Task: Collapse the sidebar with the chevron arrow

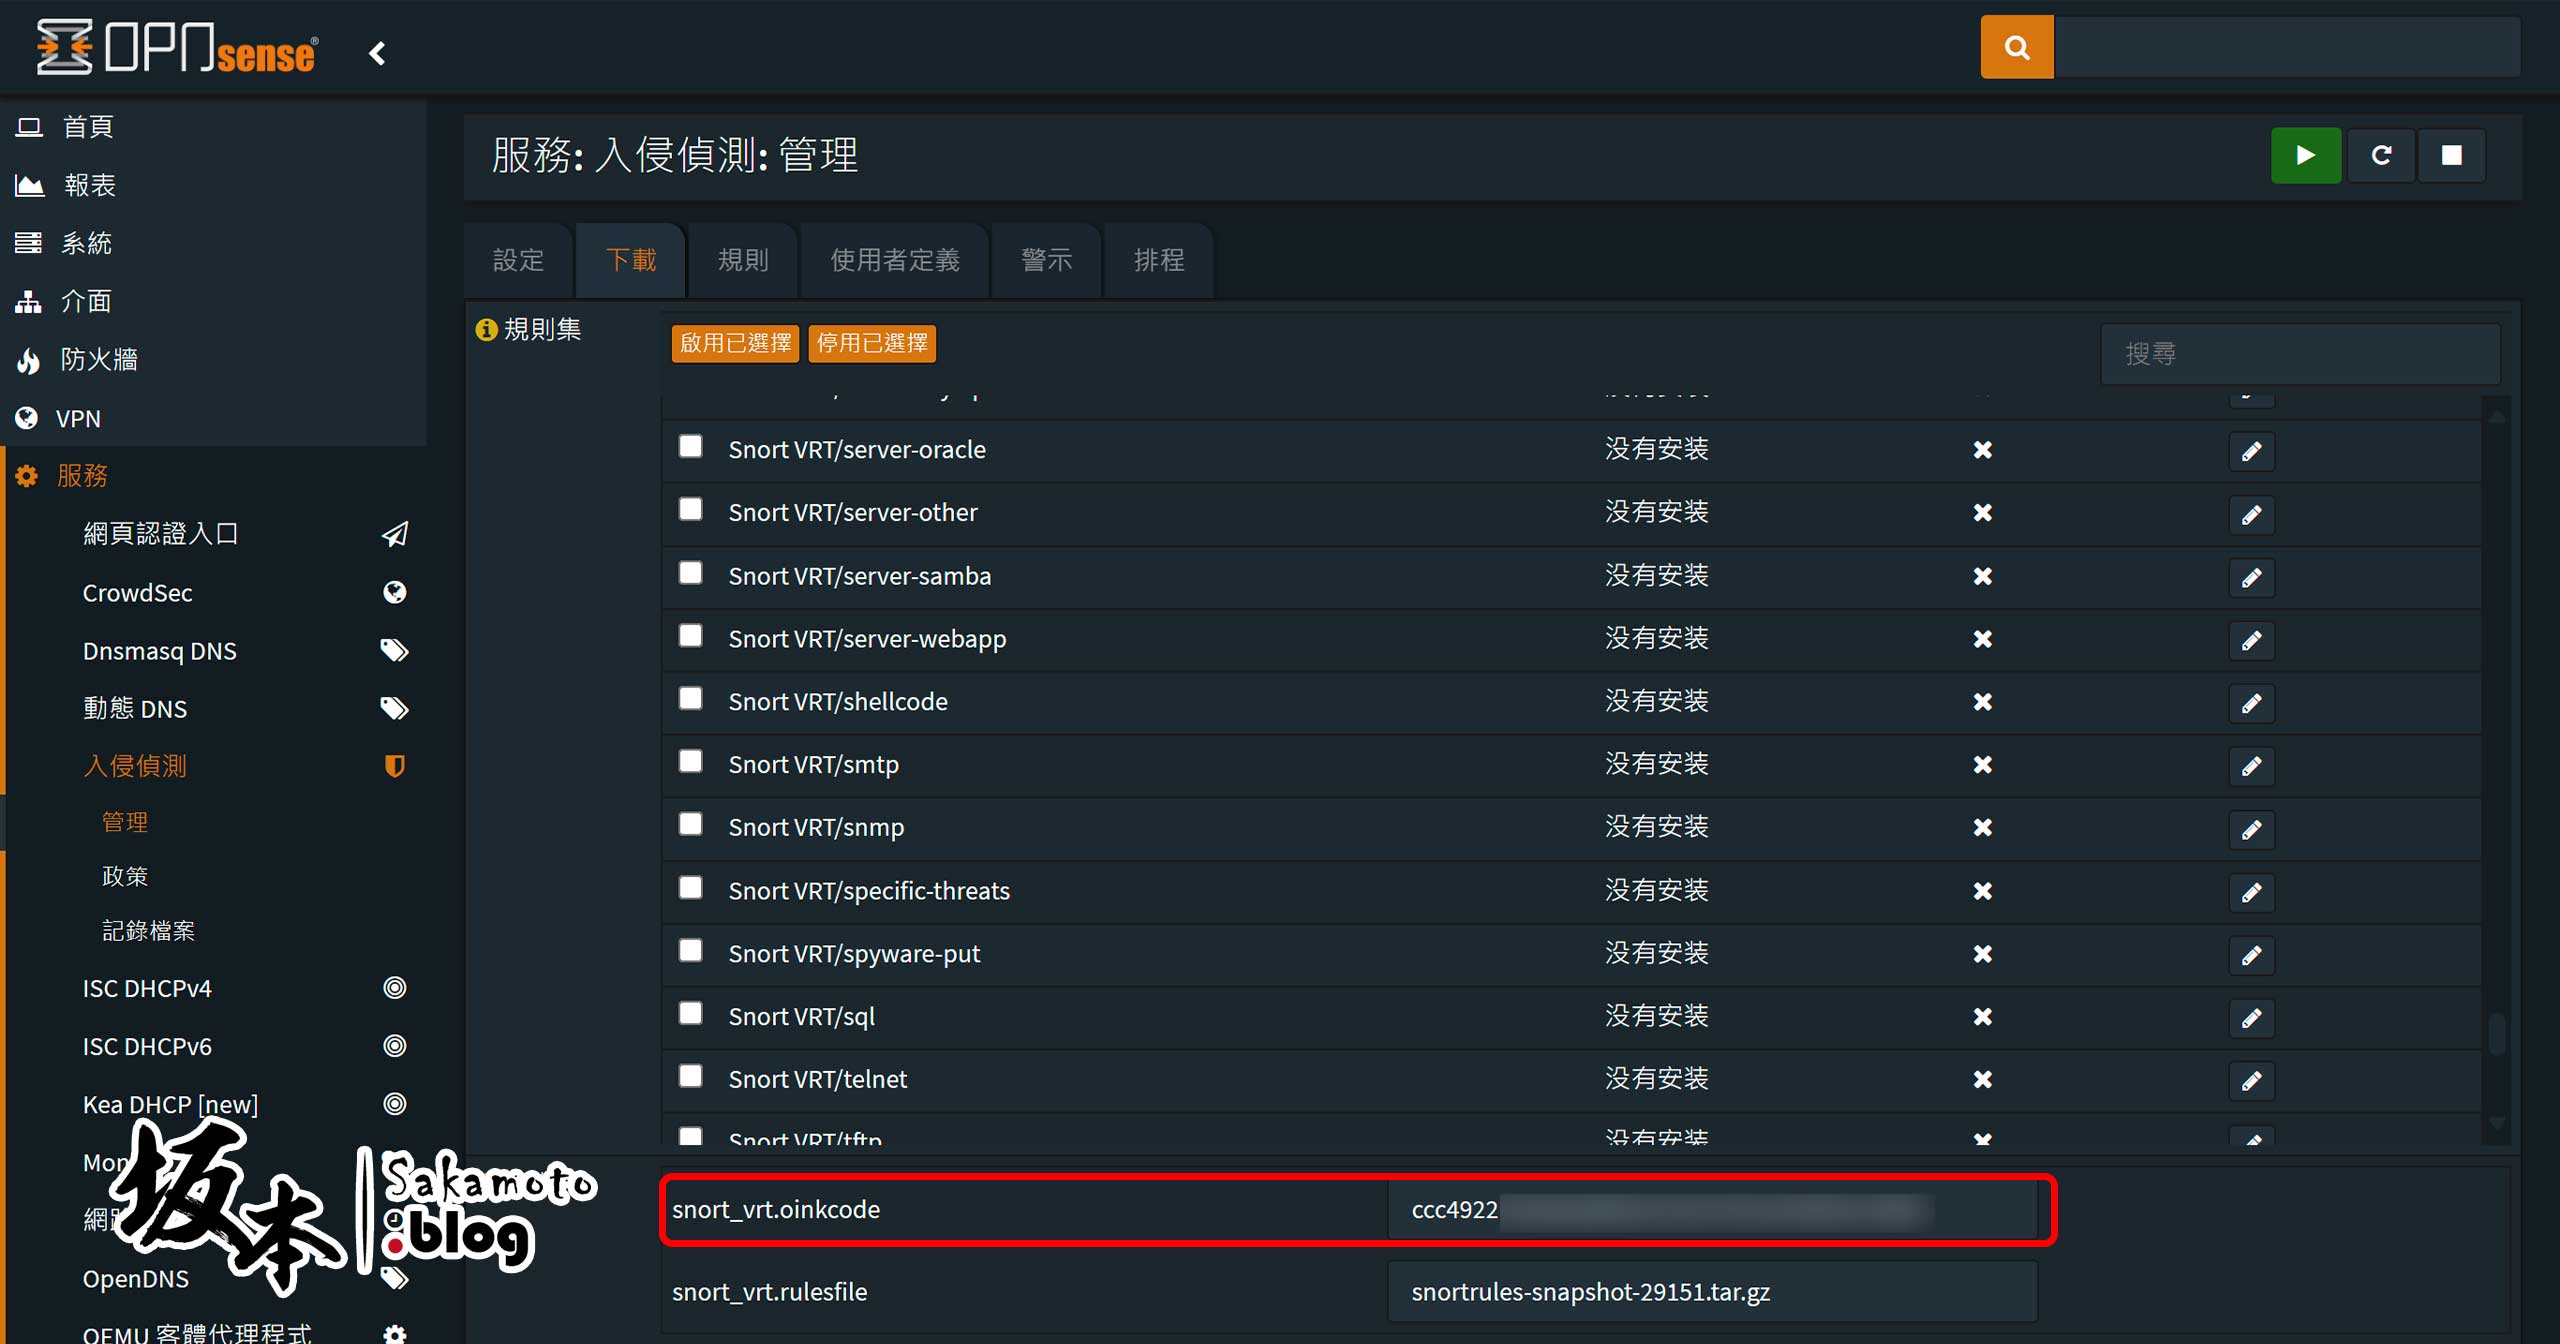Action: 377,53
